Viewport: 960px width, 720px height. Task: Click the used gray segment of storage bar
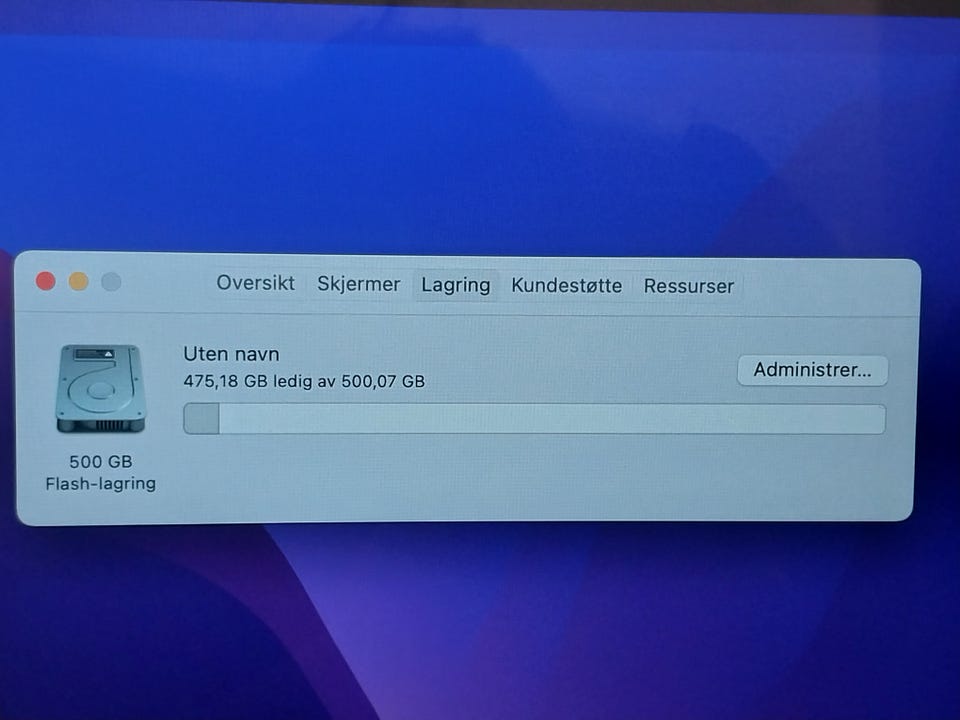201,419
